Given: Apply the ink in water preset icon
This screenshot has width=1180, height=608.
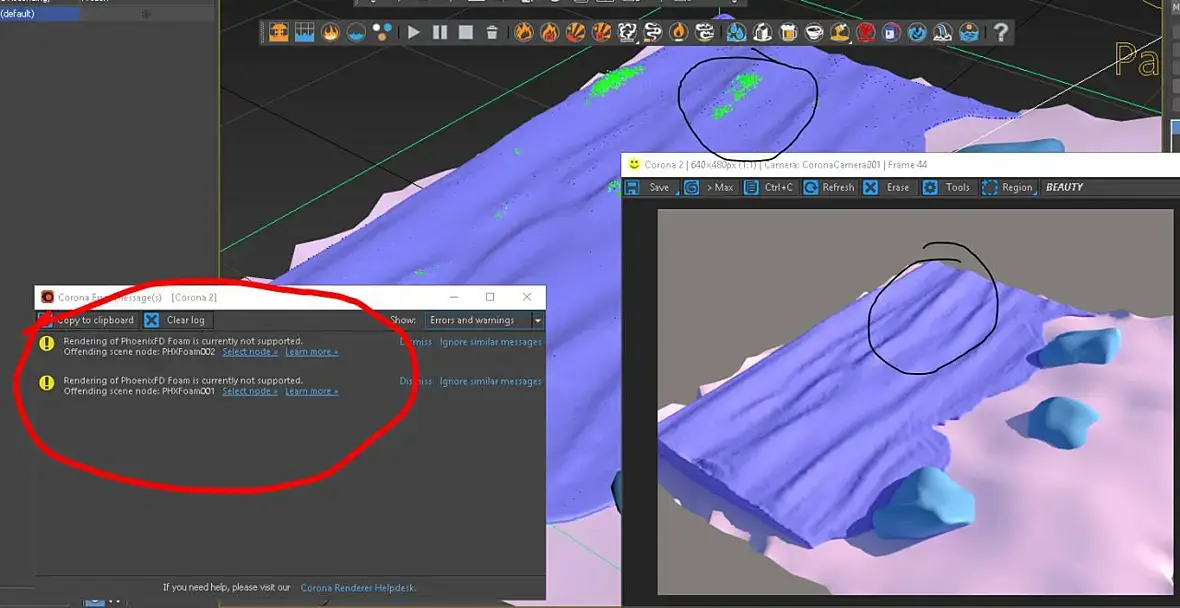Looking at the screenshot, I should point(892,32).
